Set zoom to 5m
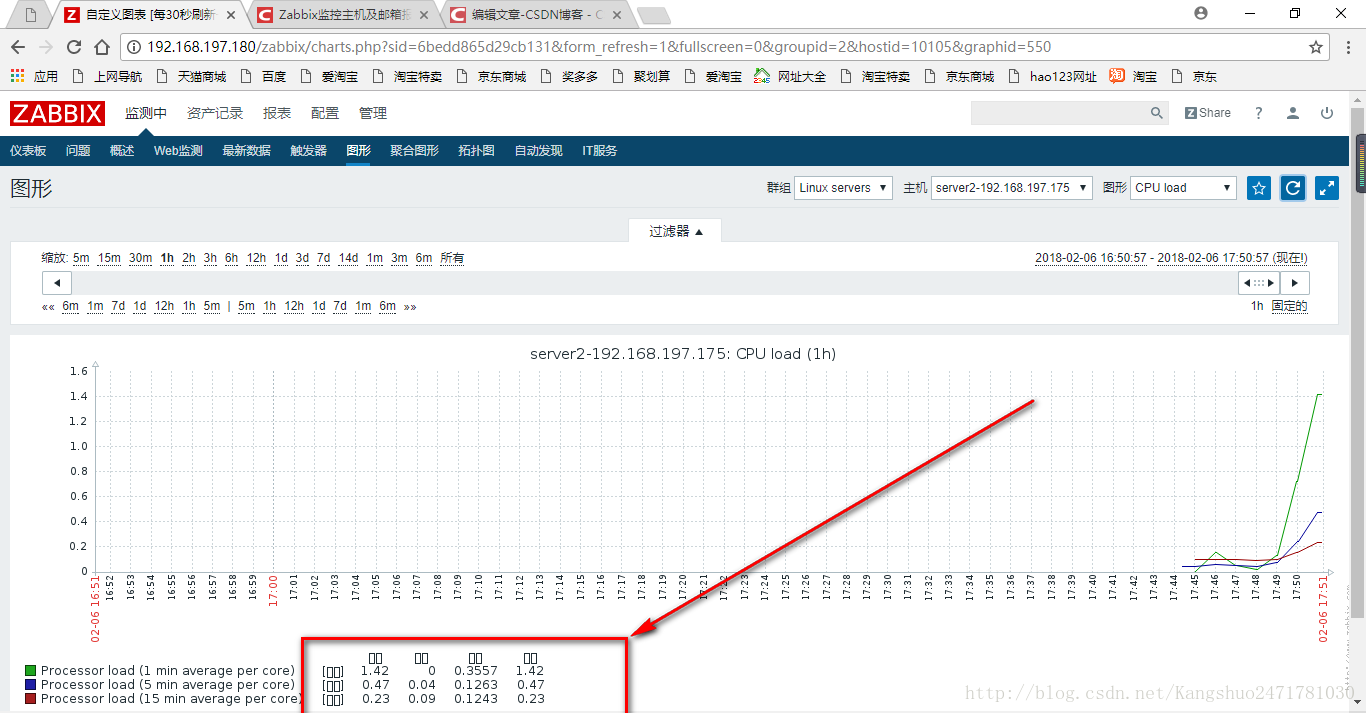 [x=81, y=258]
